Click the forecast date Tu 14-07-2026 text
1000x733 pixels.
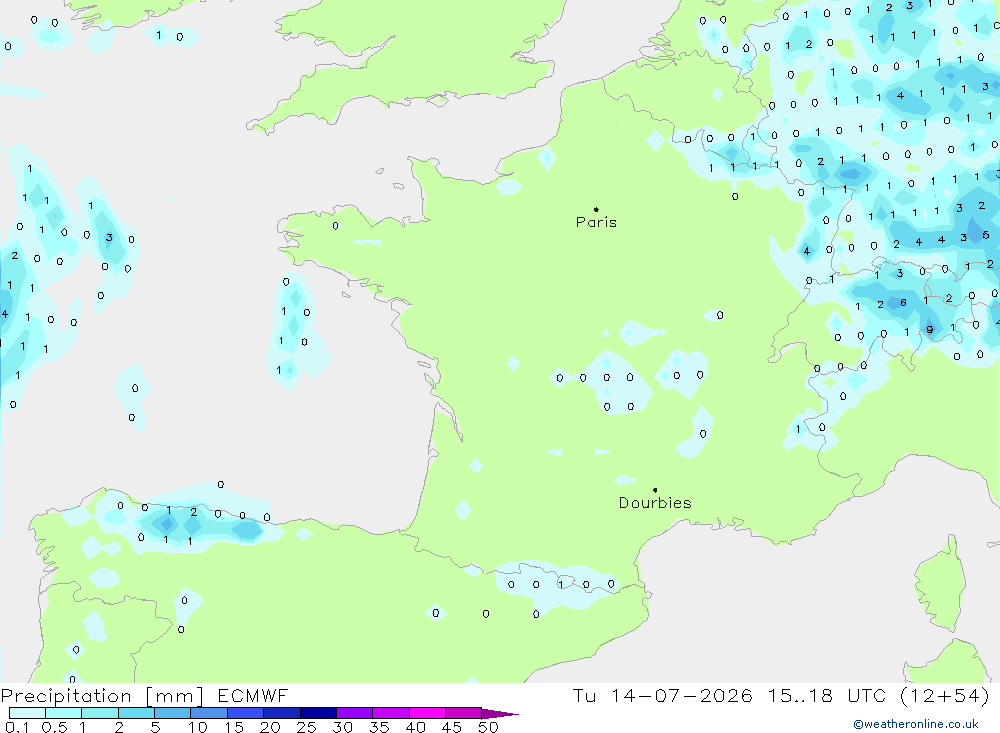point(662,695)
